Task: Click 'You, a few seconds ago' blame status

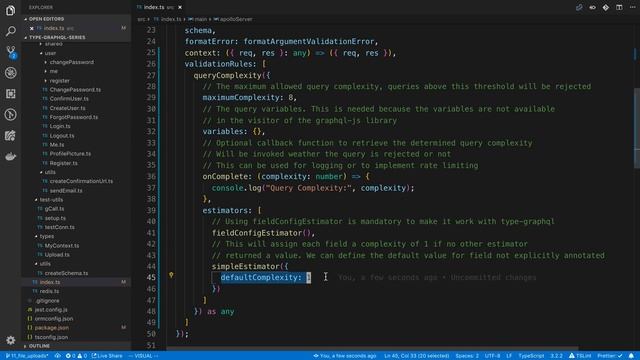Action: click(x=345, y=356)
